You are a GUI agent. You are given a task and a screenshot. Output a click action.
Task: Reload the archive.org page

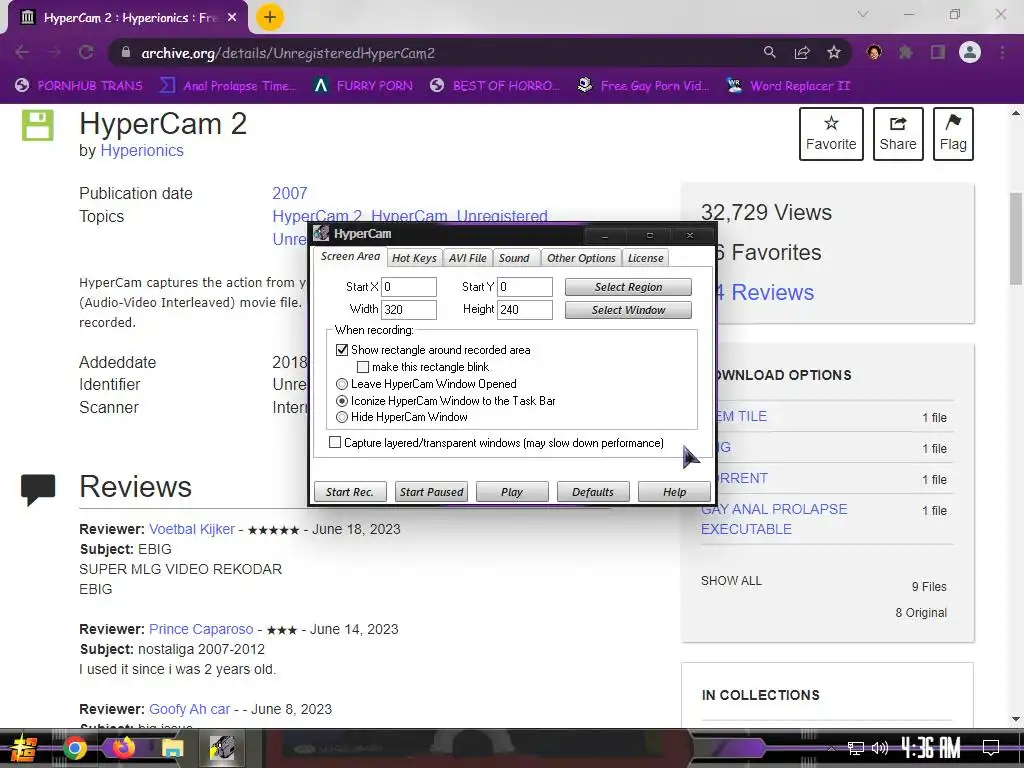[86, 53]
